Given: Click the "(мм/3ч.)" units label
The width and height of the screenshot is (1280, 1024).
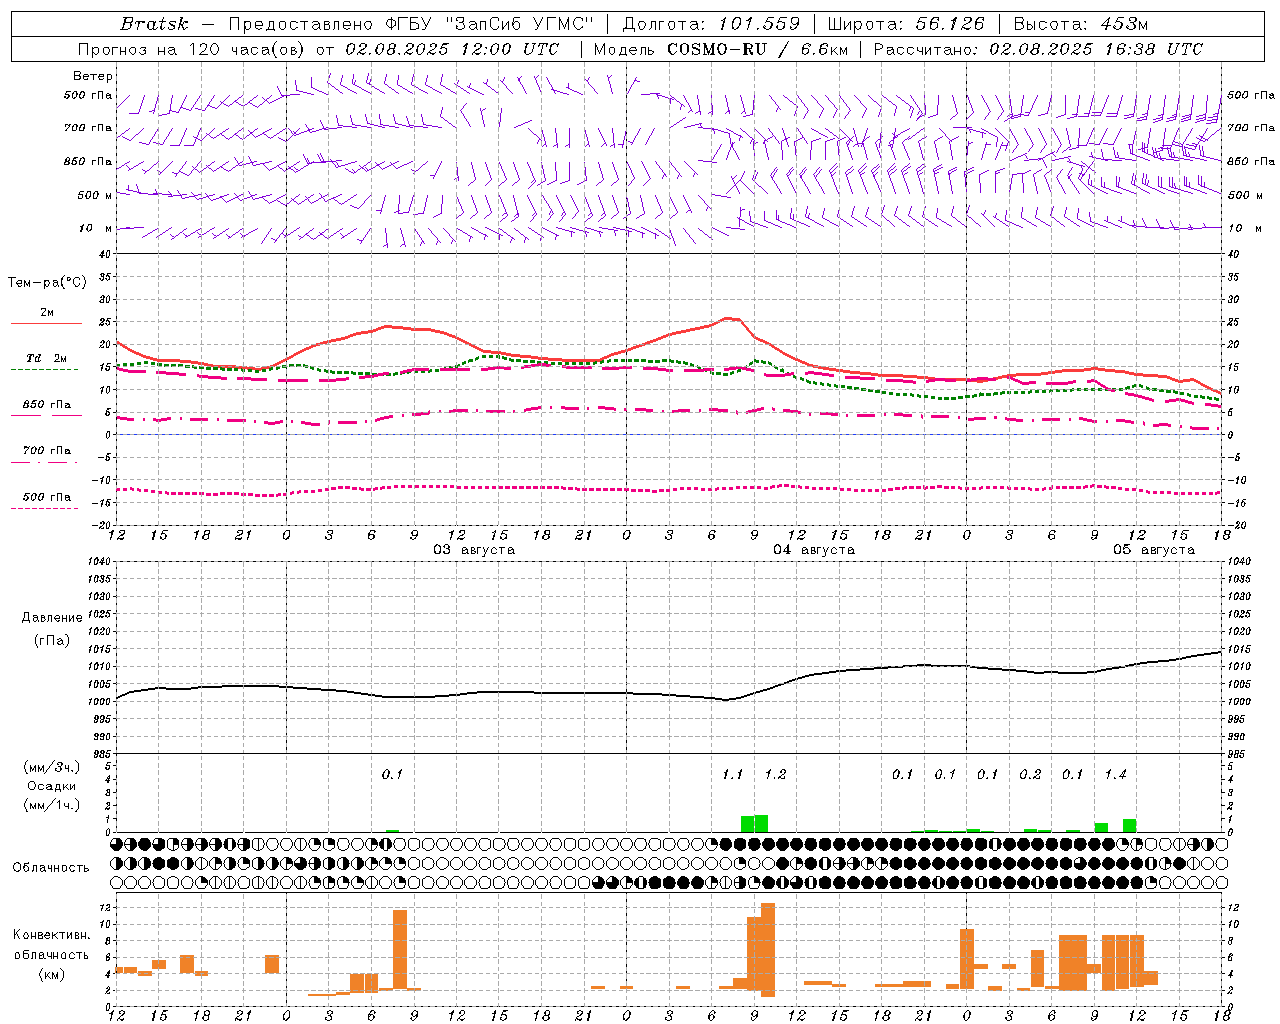Looking at the screenshot, I should 52,767.
